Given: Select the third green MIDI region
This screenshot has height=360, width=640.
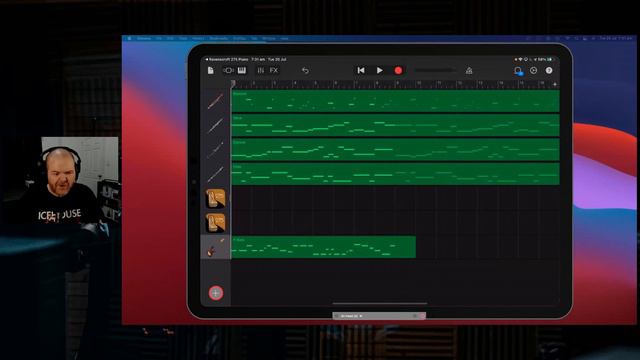Looking at the screenshot, I should click(395, 149).
